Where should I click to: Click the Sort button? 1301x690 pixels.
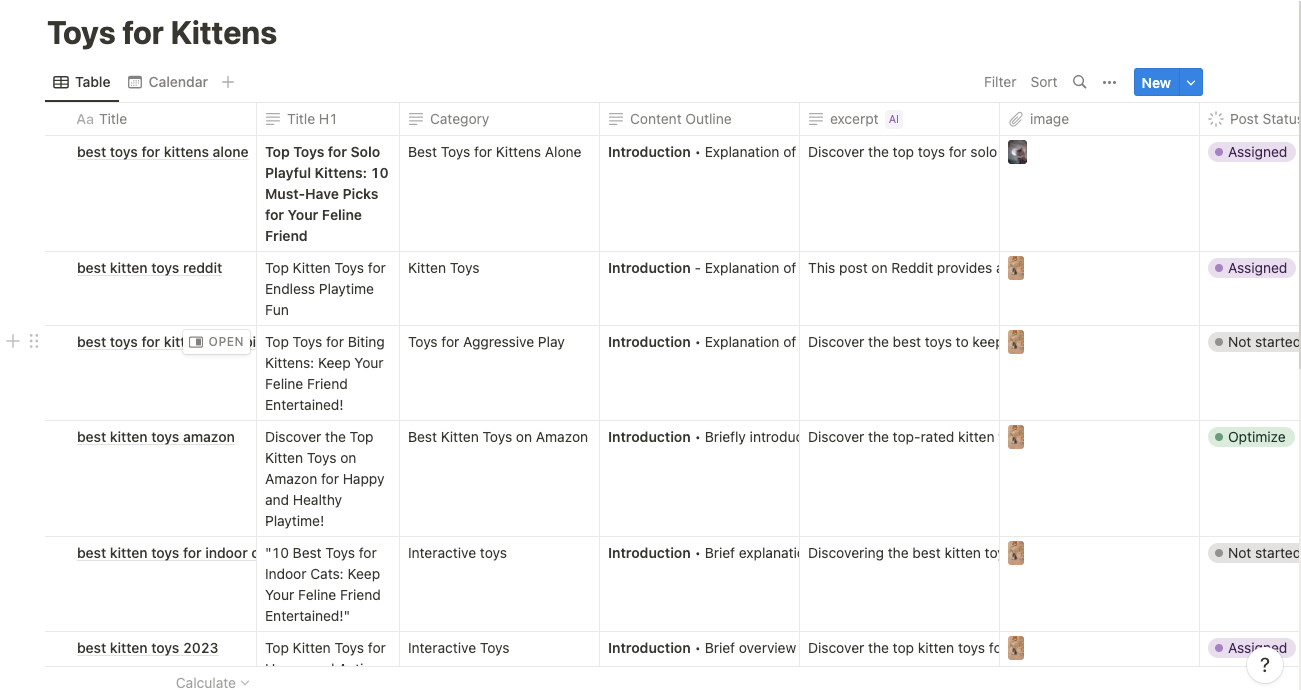(x=1043, y=82)
